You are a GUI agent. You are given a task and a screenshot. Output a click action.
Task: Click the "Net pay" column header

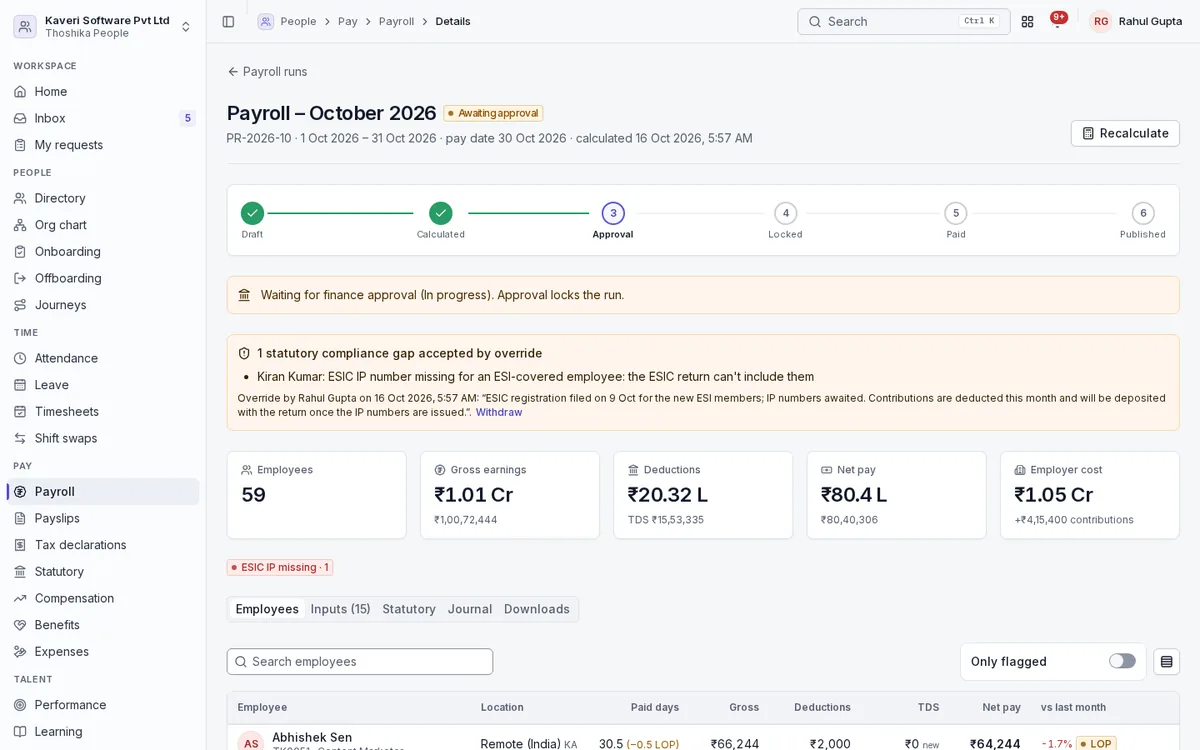tap(1001, 707)
